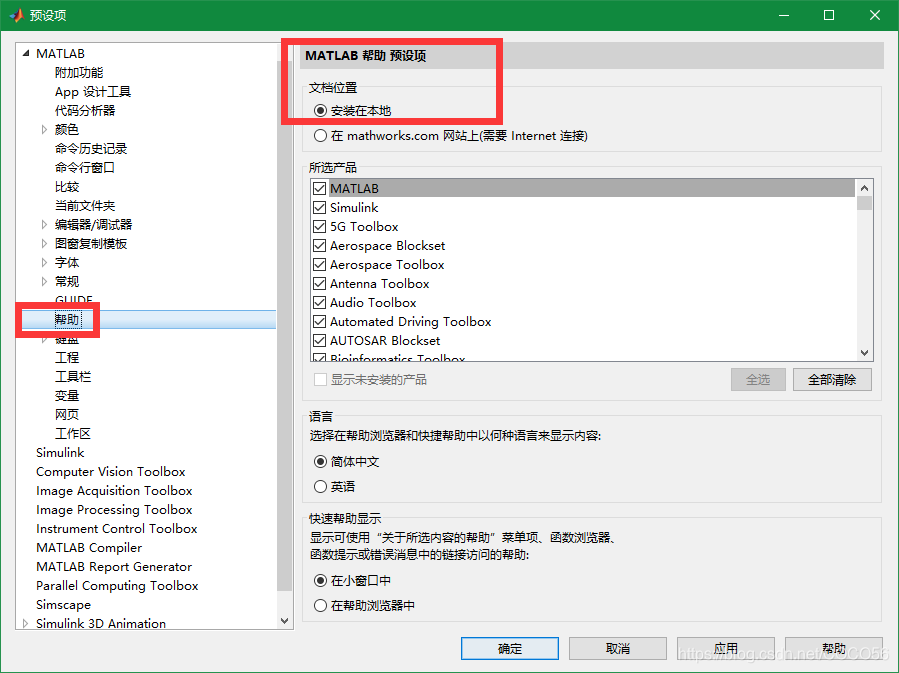Toggle Audio Toolbox checkbox
This screenshot has width=899, height=673.
point(319,302)
